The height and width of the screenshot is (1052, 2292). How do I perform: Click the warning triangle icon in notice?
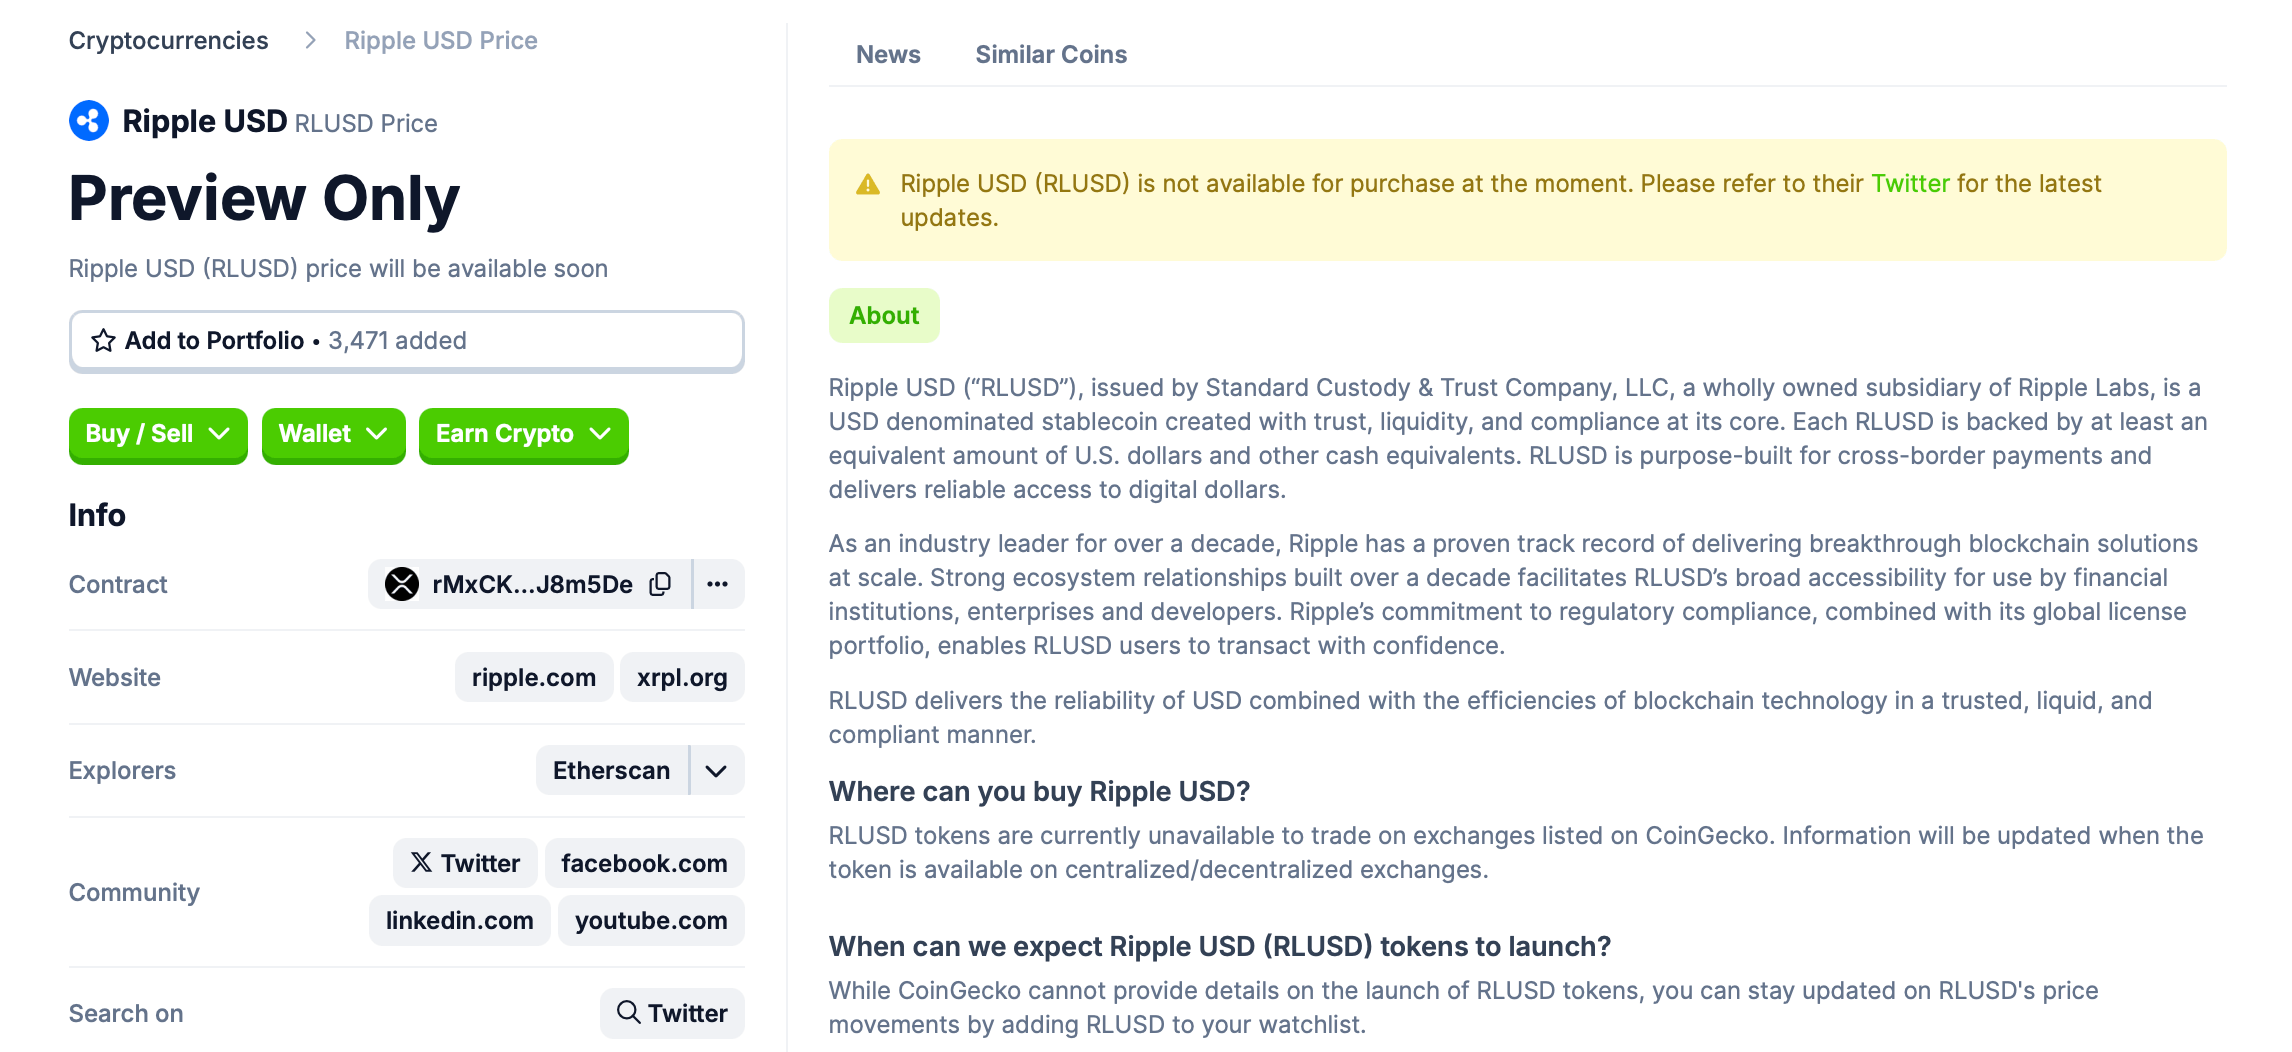[868, 185]
